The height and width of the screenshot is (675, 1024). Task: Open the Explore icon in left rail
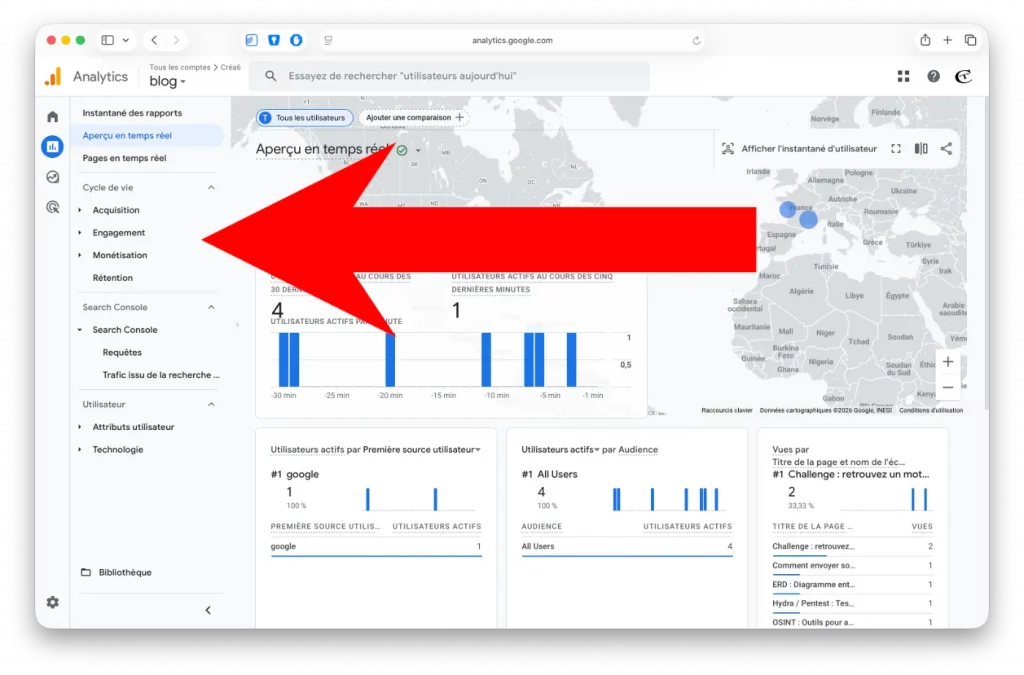[x=52, y=177]
